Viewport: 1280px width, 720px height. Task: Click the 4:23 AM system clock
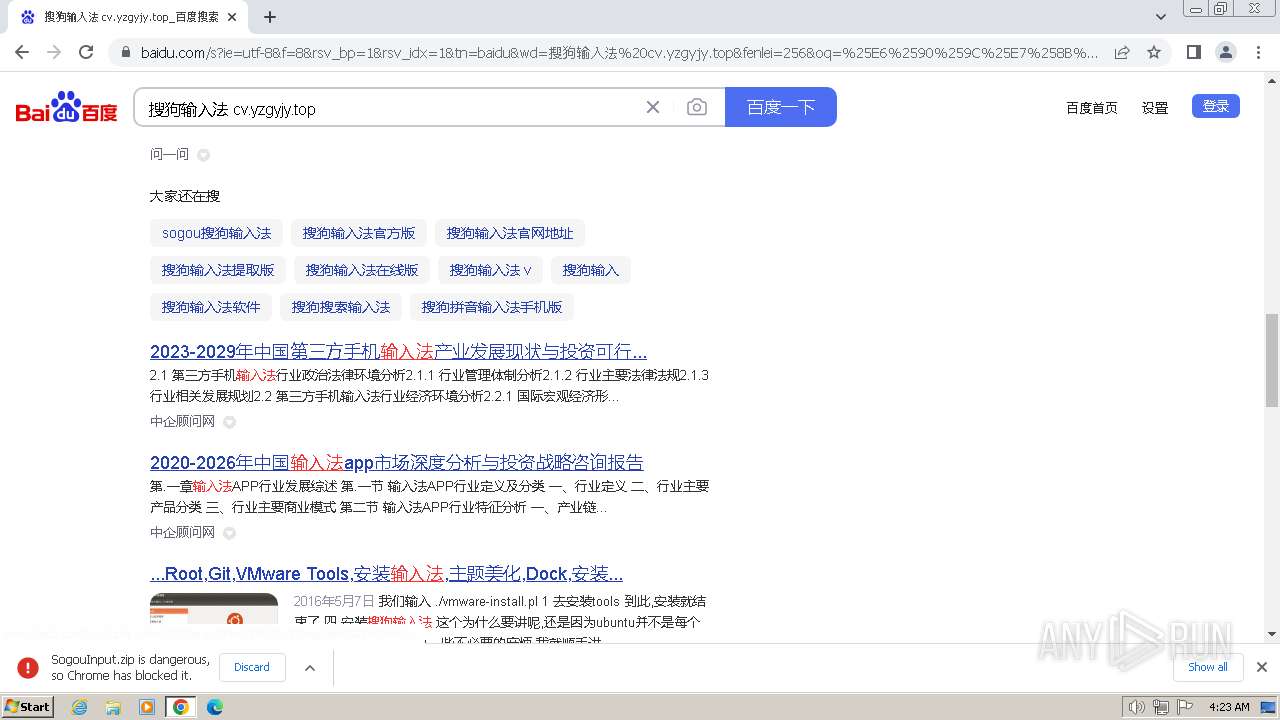(x=1229, y=707)
